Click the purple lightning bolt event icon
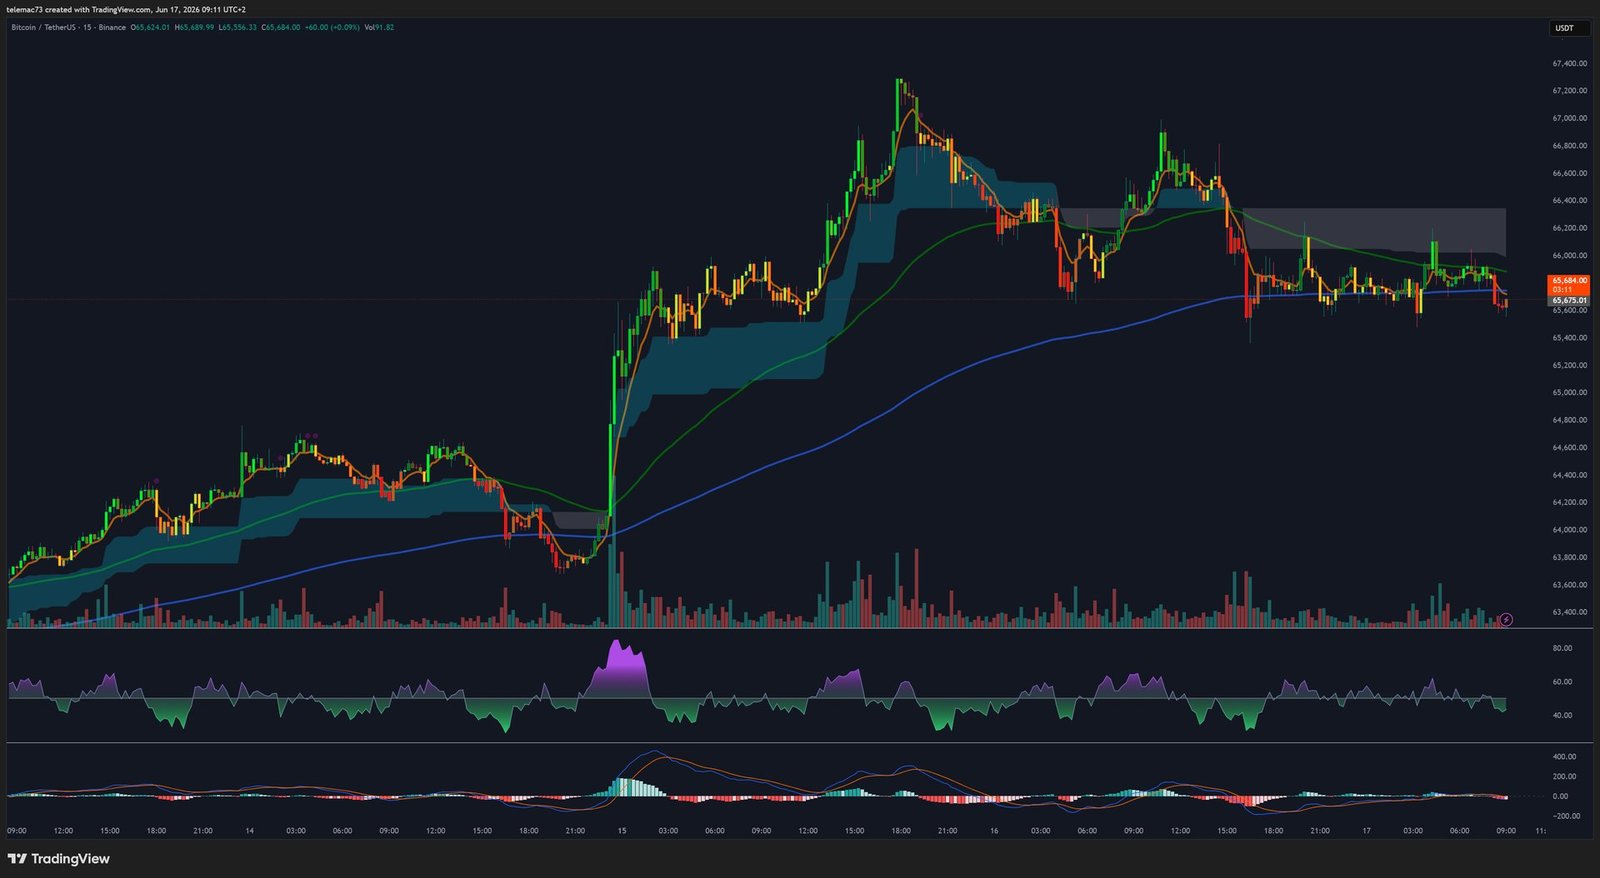Screen dimensions: 1600x878 pos(1506,620)
